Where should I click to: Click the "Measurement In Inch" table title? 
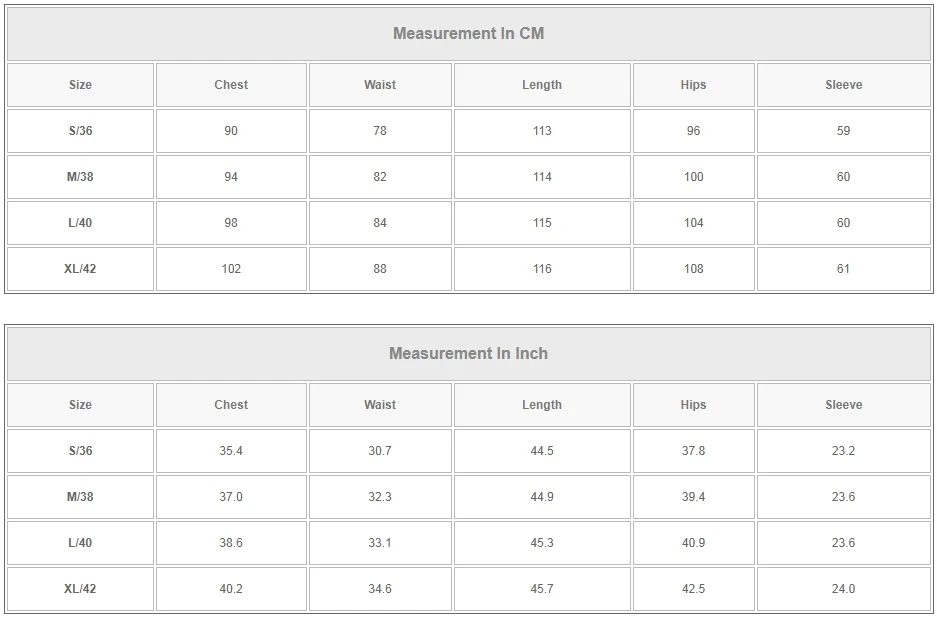point(468,353)
